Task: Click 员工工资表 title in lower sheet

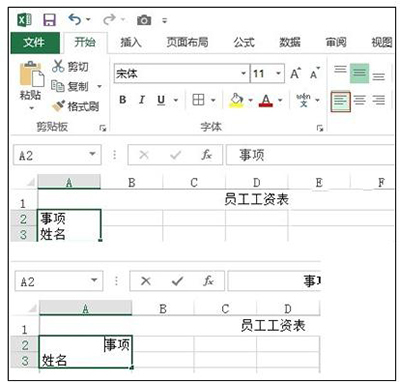Action: pos(273,326)
